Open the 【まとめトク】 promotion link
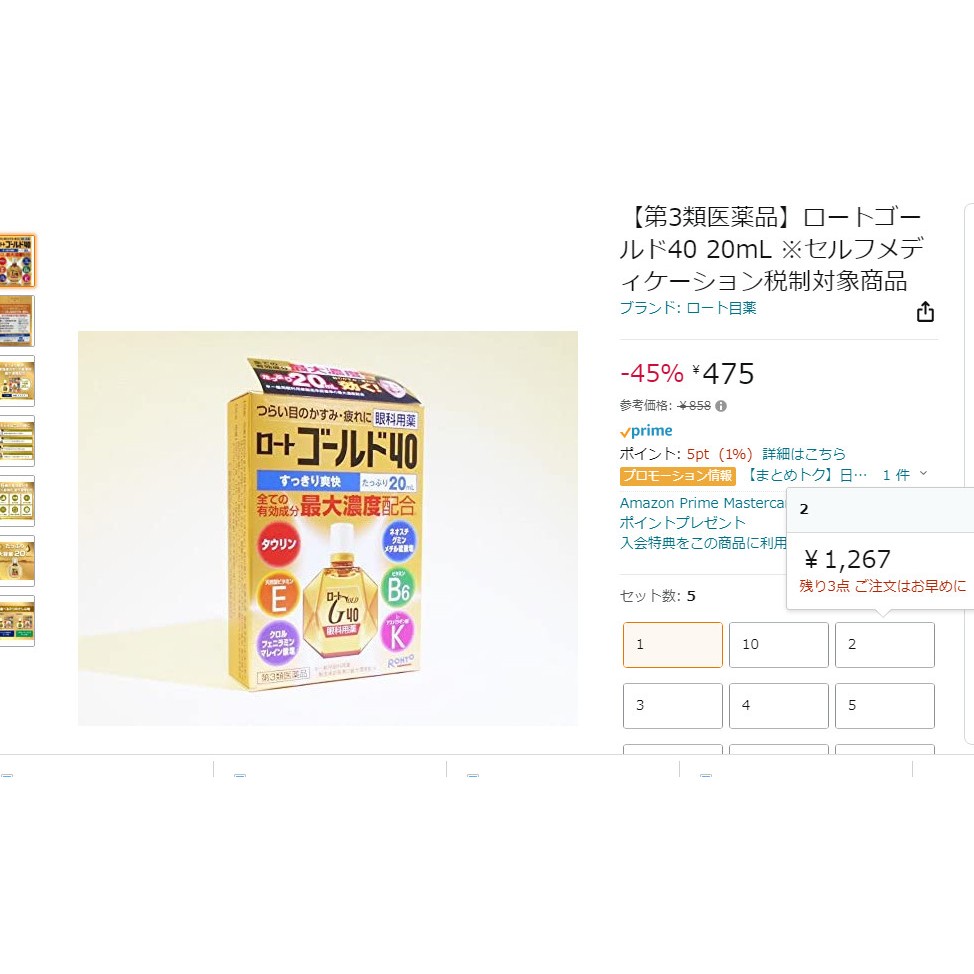 pos(806,475)
